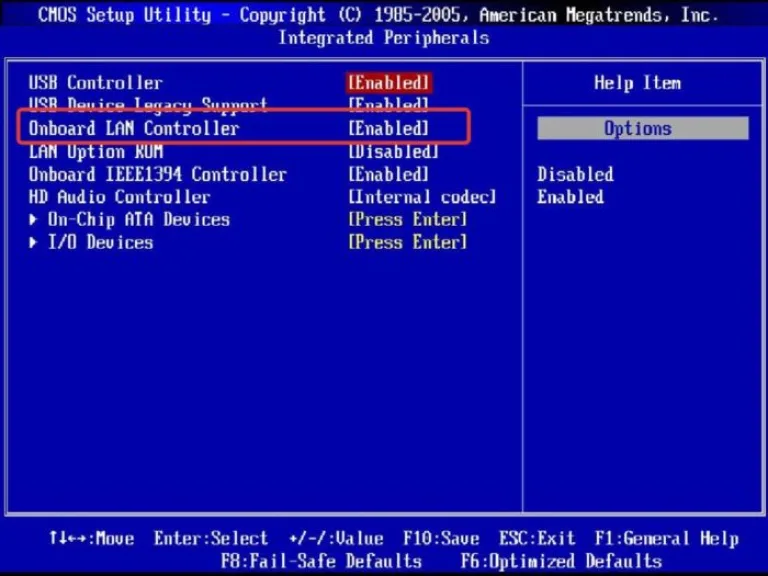Screen dimensions: 768x576
Task: Change the Internal codec audio value
Action: pyautogui.click(x=422, y=197)
